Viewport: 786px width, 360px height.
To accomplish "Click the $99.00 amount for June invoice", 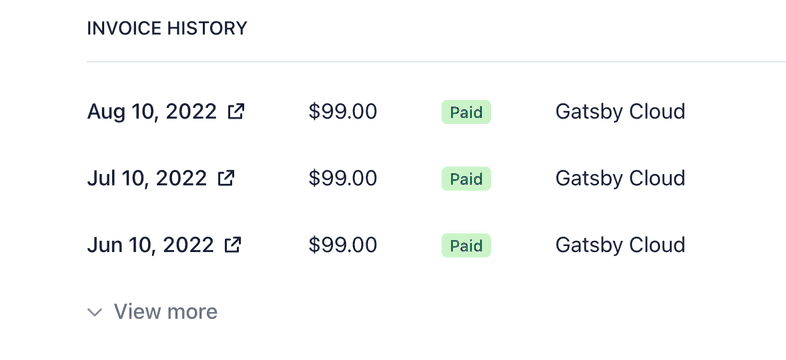I will 343,245.
